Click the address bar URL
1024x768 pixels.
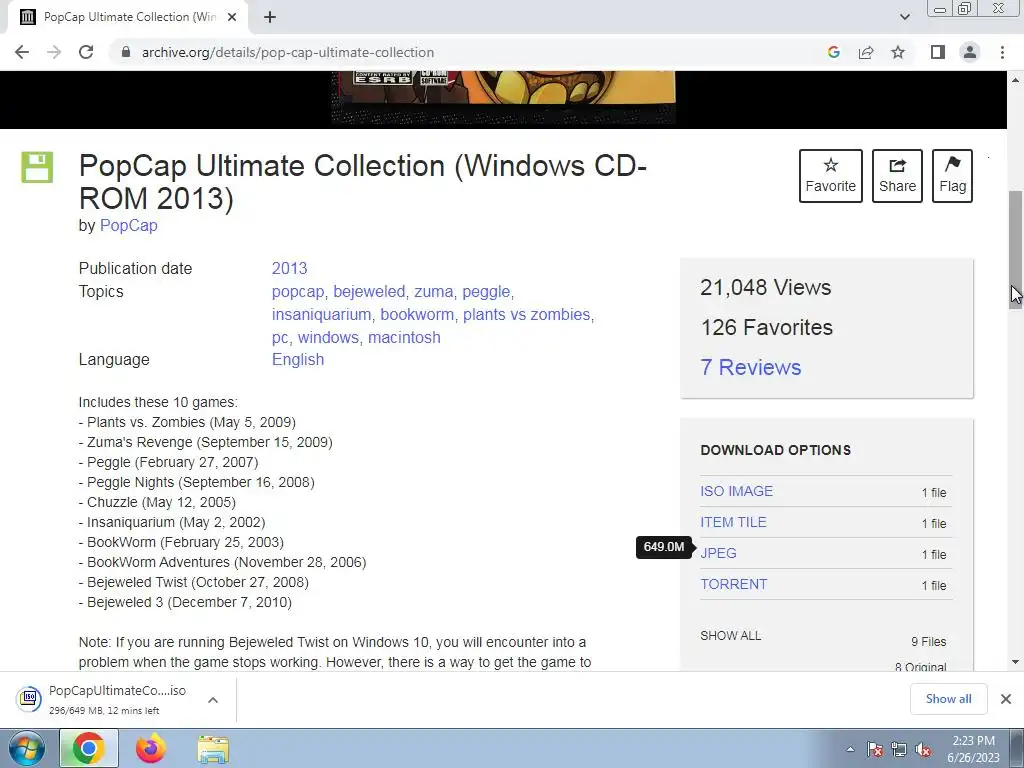(288, 52)
